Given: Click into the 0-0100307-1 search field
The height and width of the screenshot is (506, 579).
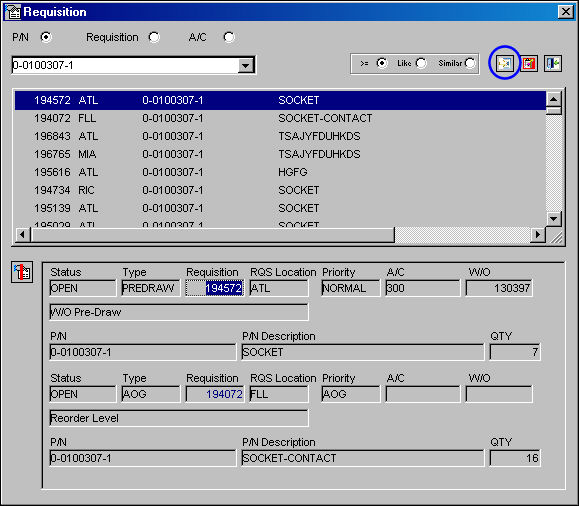Looking at the screenshot, I should coord(125,65).
